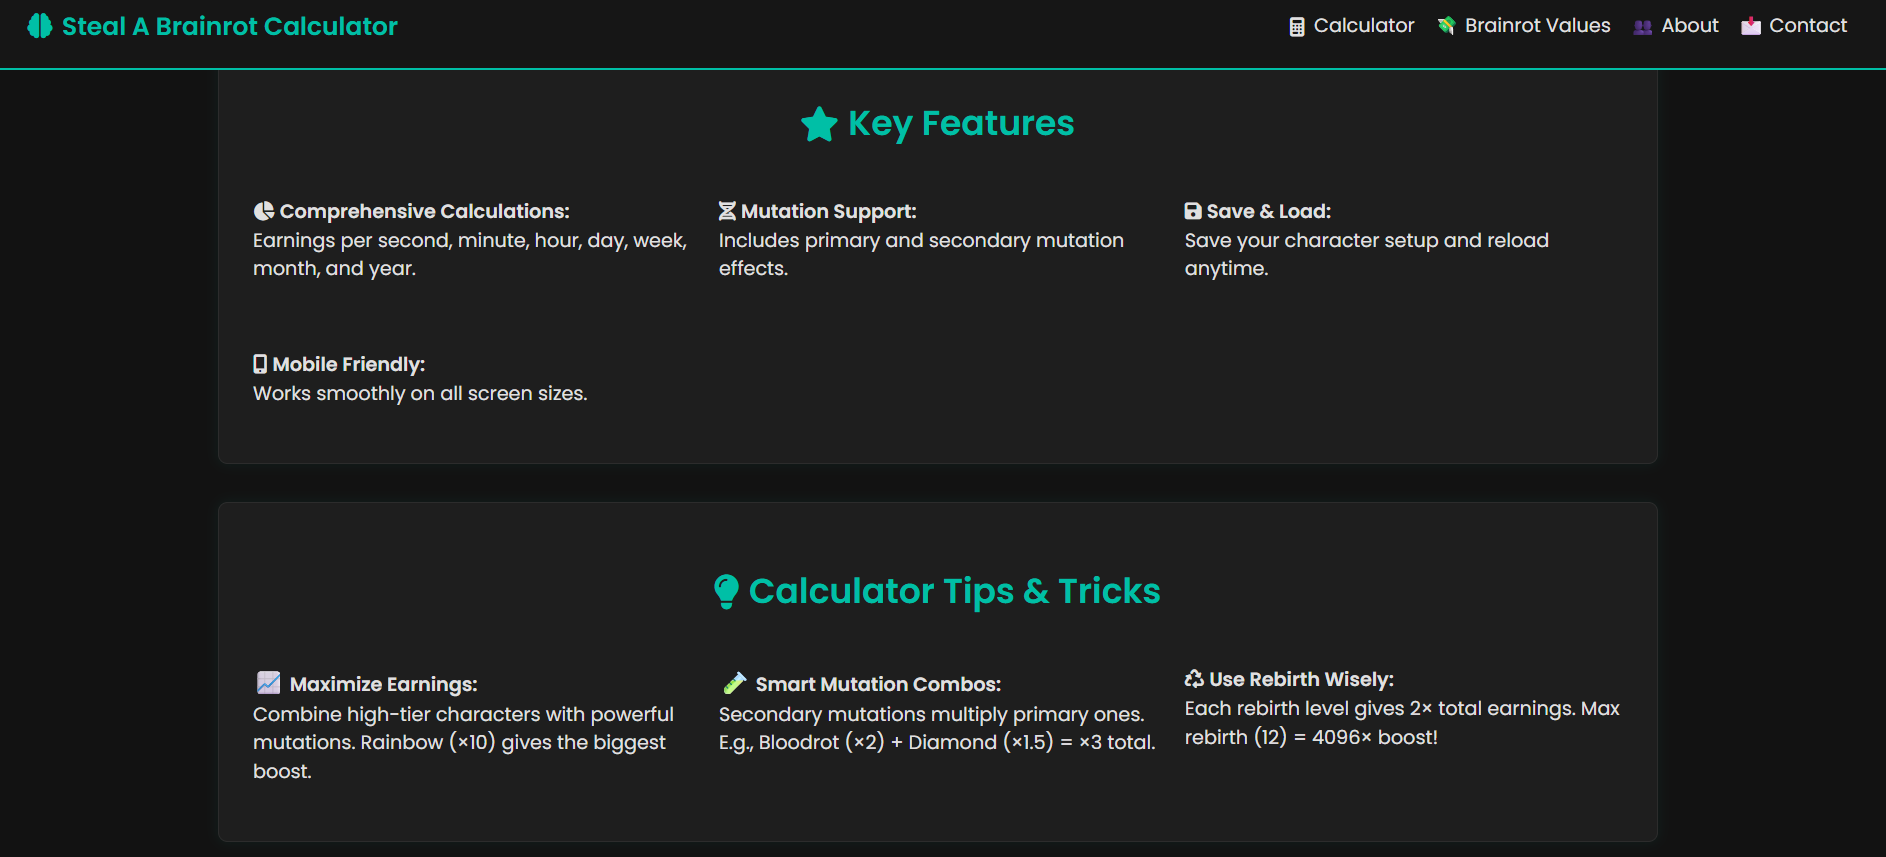Go to the About page
Image resolution: width=1886 pixels, height=857 pixels.
tap(1676, 26)
